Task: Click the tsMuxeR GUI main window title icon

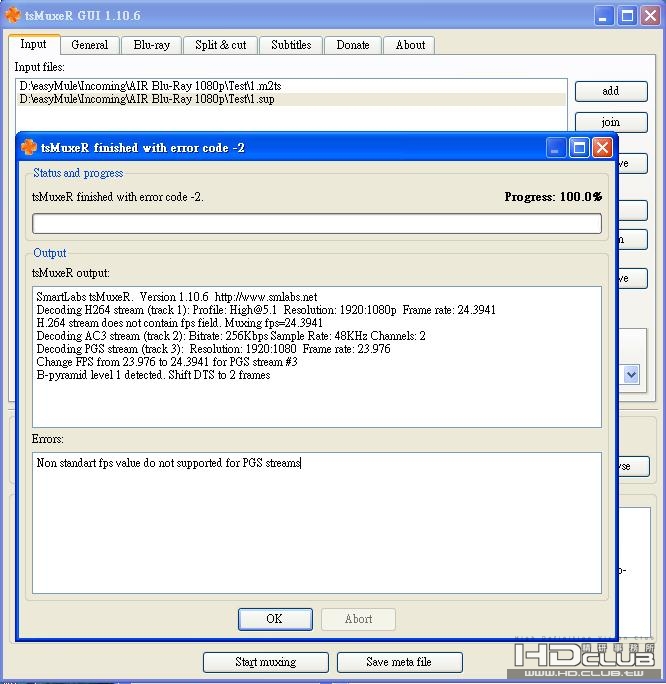Action: [13, 15]
